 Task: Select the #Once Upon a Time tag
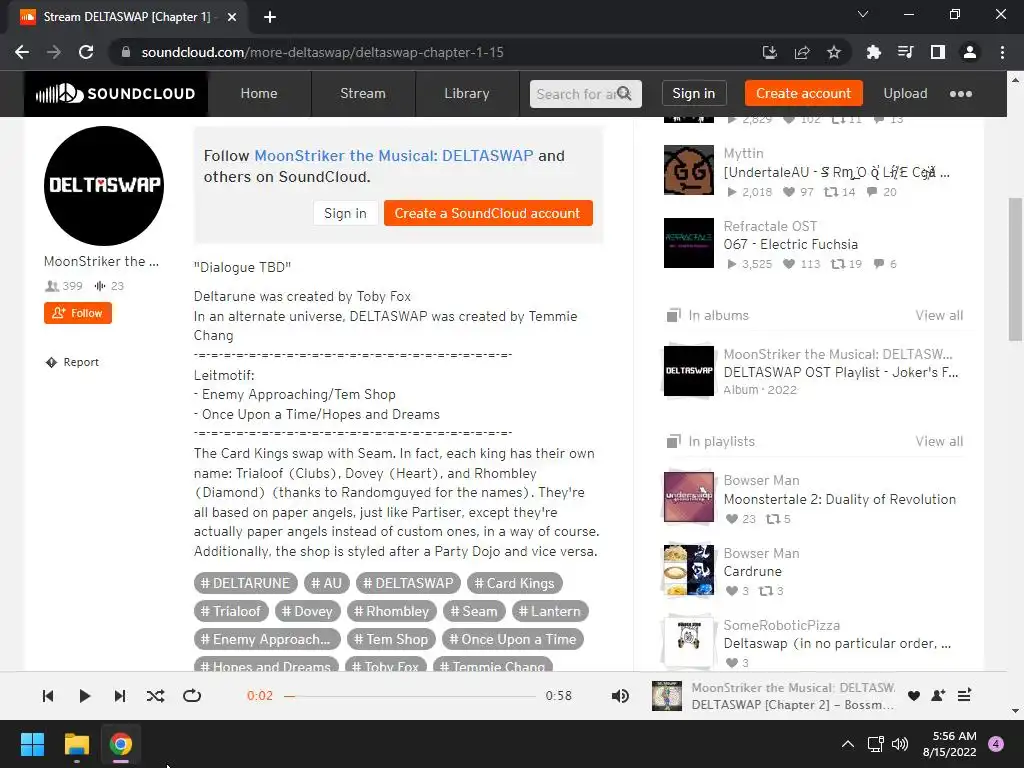(x=513, y=639)
